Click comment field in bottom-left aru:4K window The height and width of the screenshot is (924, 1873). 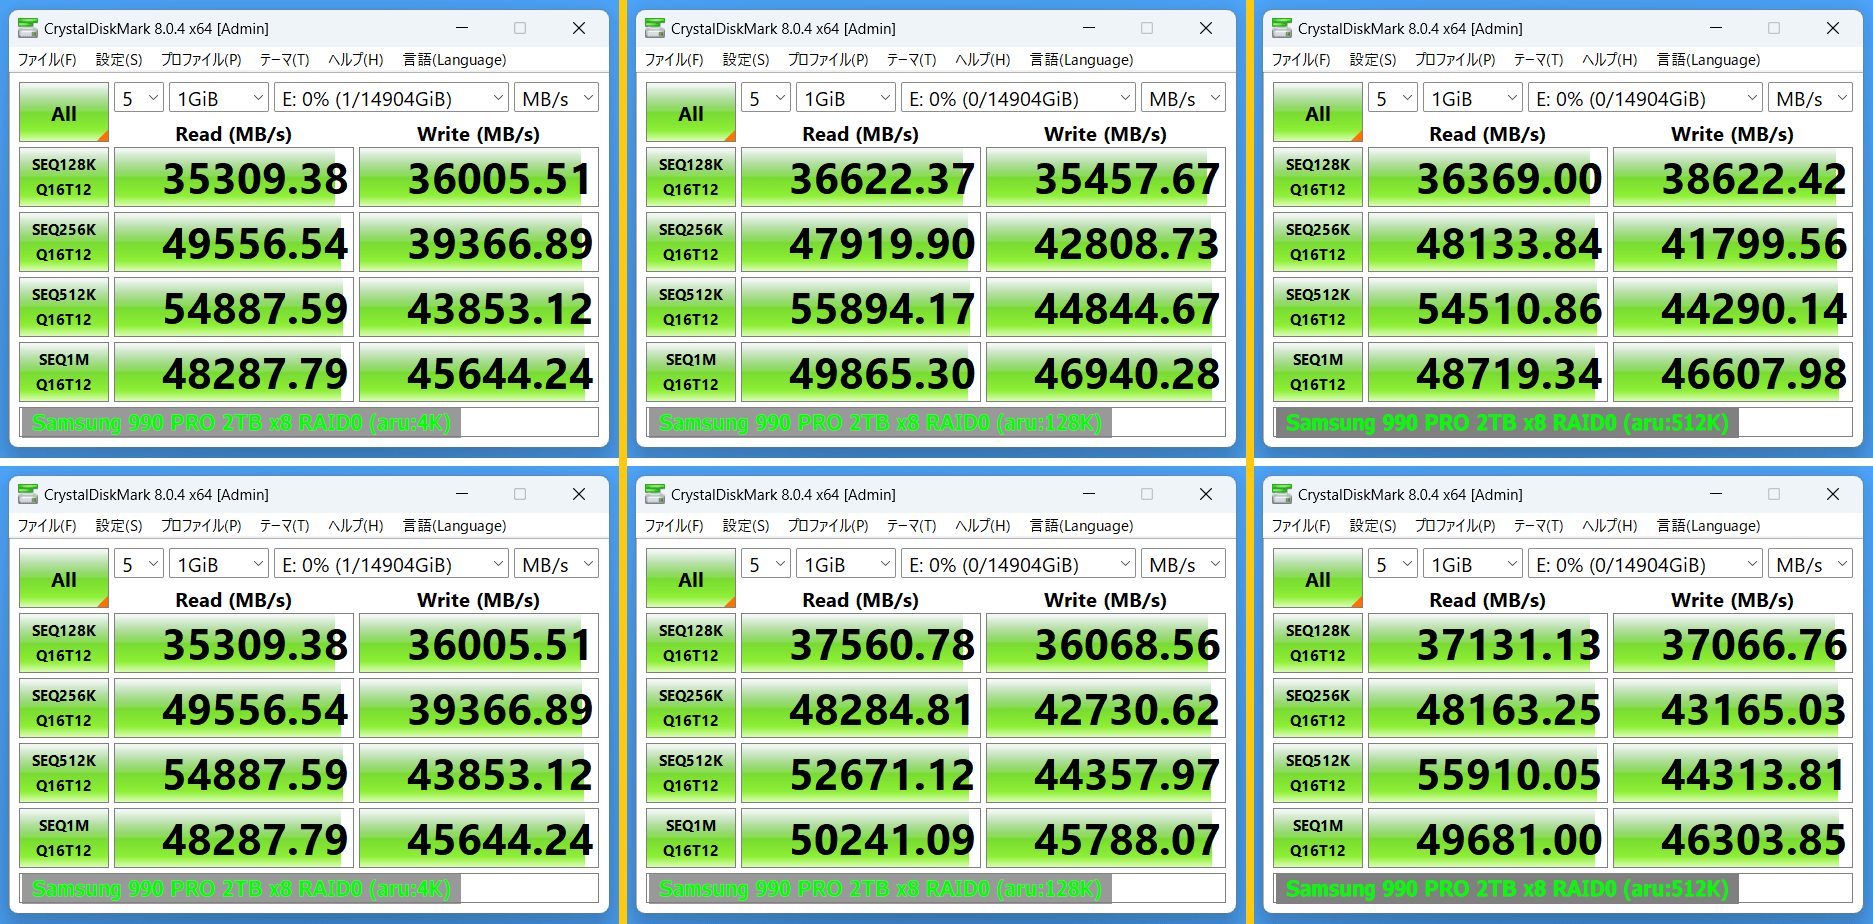[309, 888]
